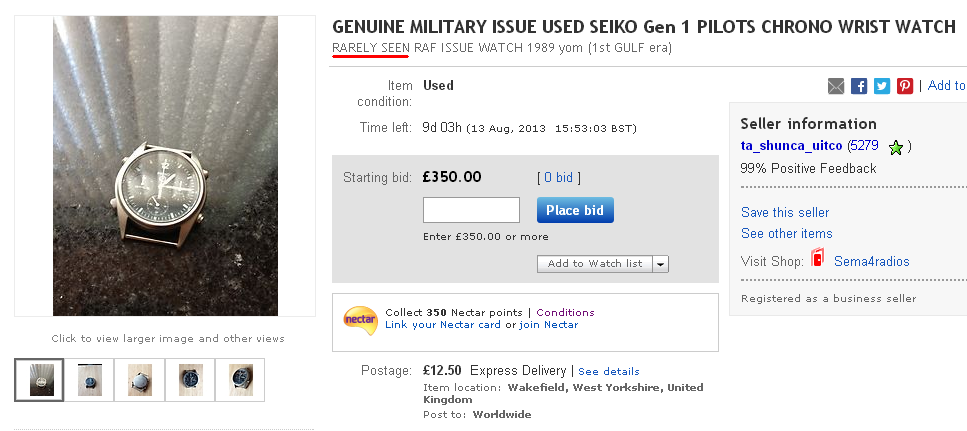Viewport: 967px width, 431px height.
Task: Click Save this seller link
Action: pos(785,212)
